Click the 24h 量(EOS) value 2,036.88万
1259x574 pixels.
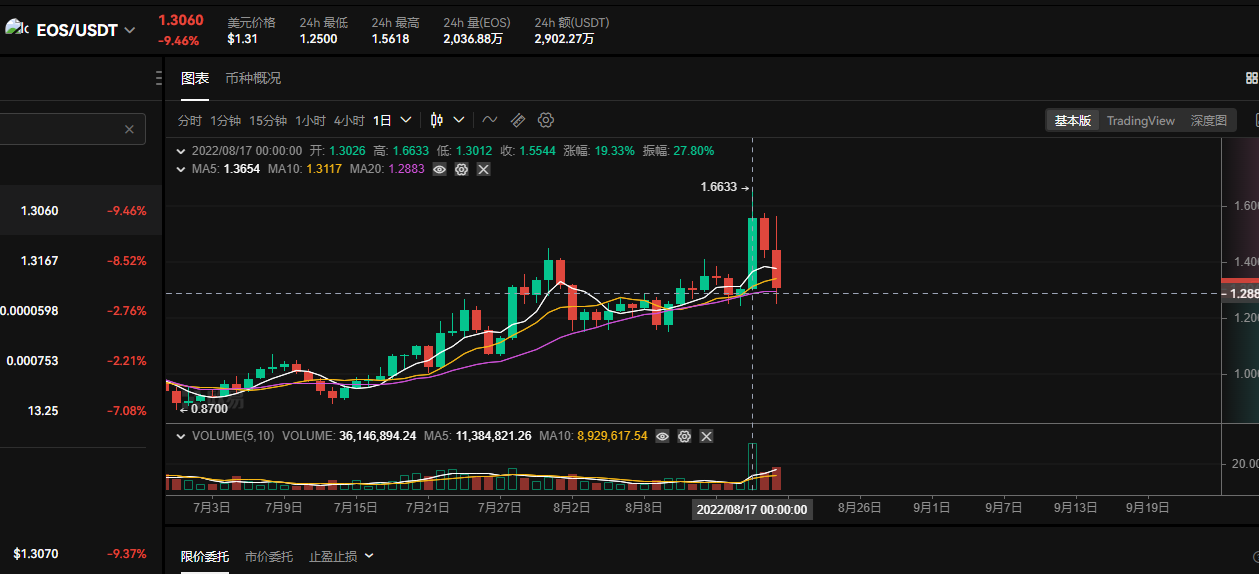(x=473, y=39)
